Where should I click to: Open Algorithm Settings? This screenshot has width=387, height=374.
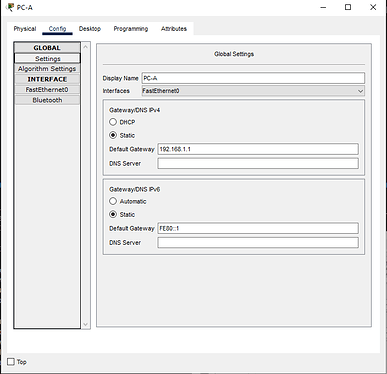pos(47,69)
